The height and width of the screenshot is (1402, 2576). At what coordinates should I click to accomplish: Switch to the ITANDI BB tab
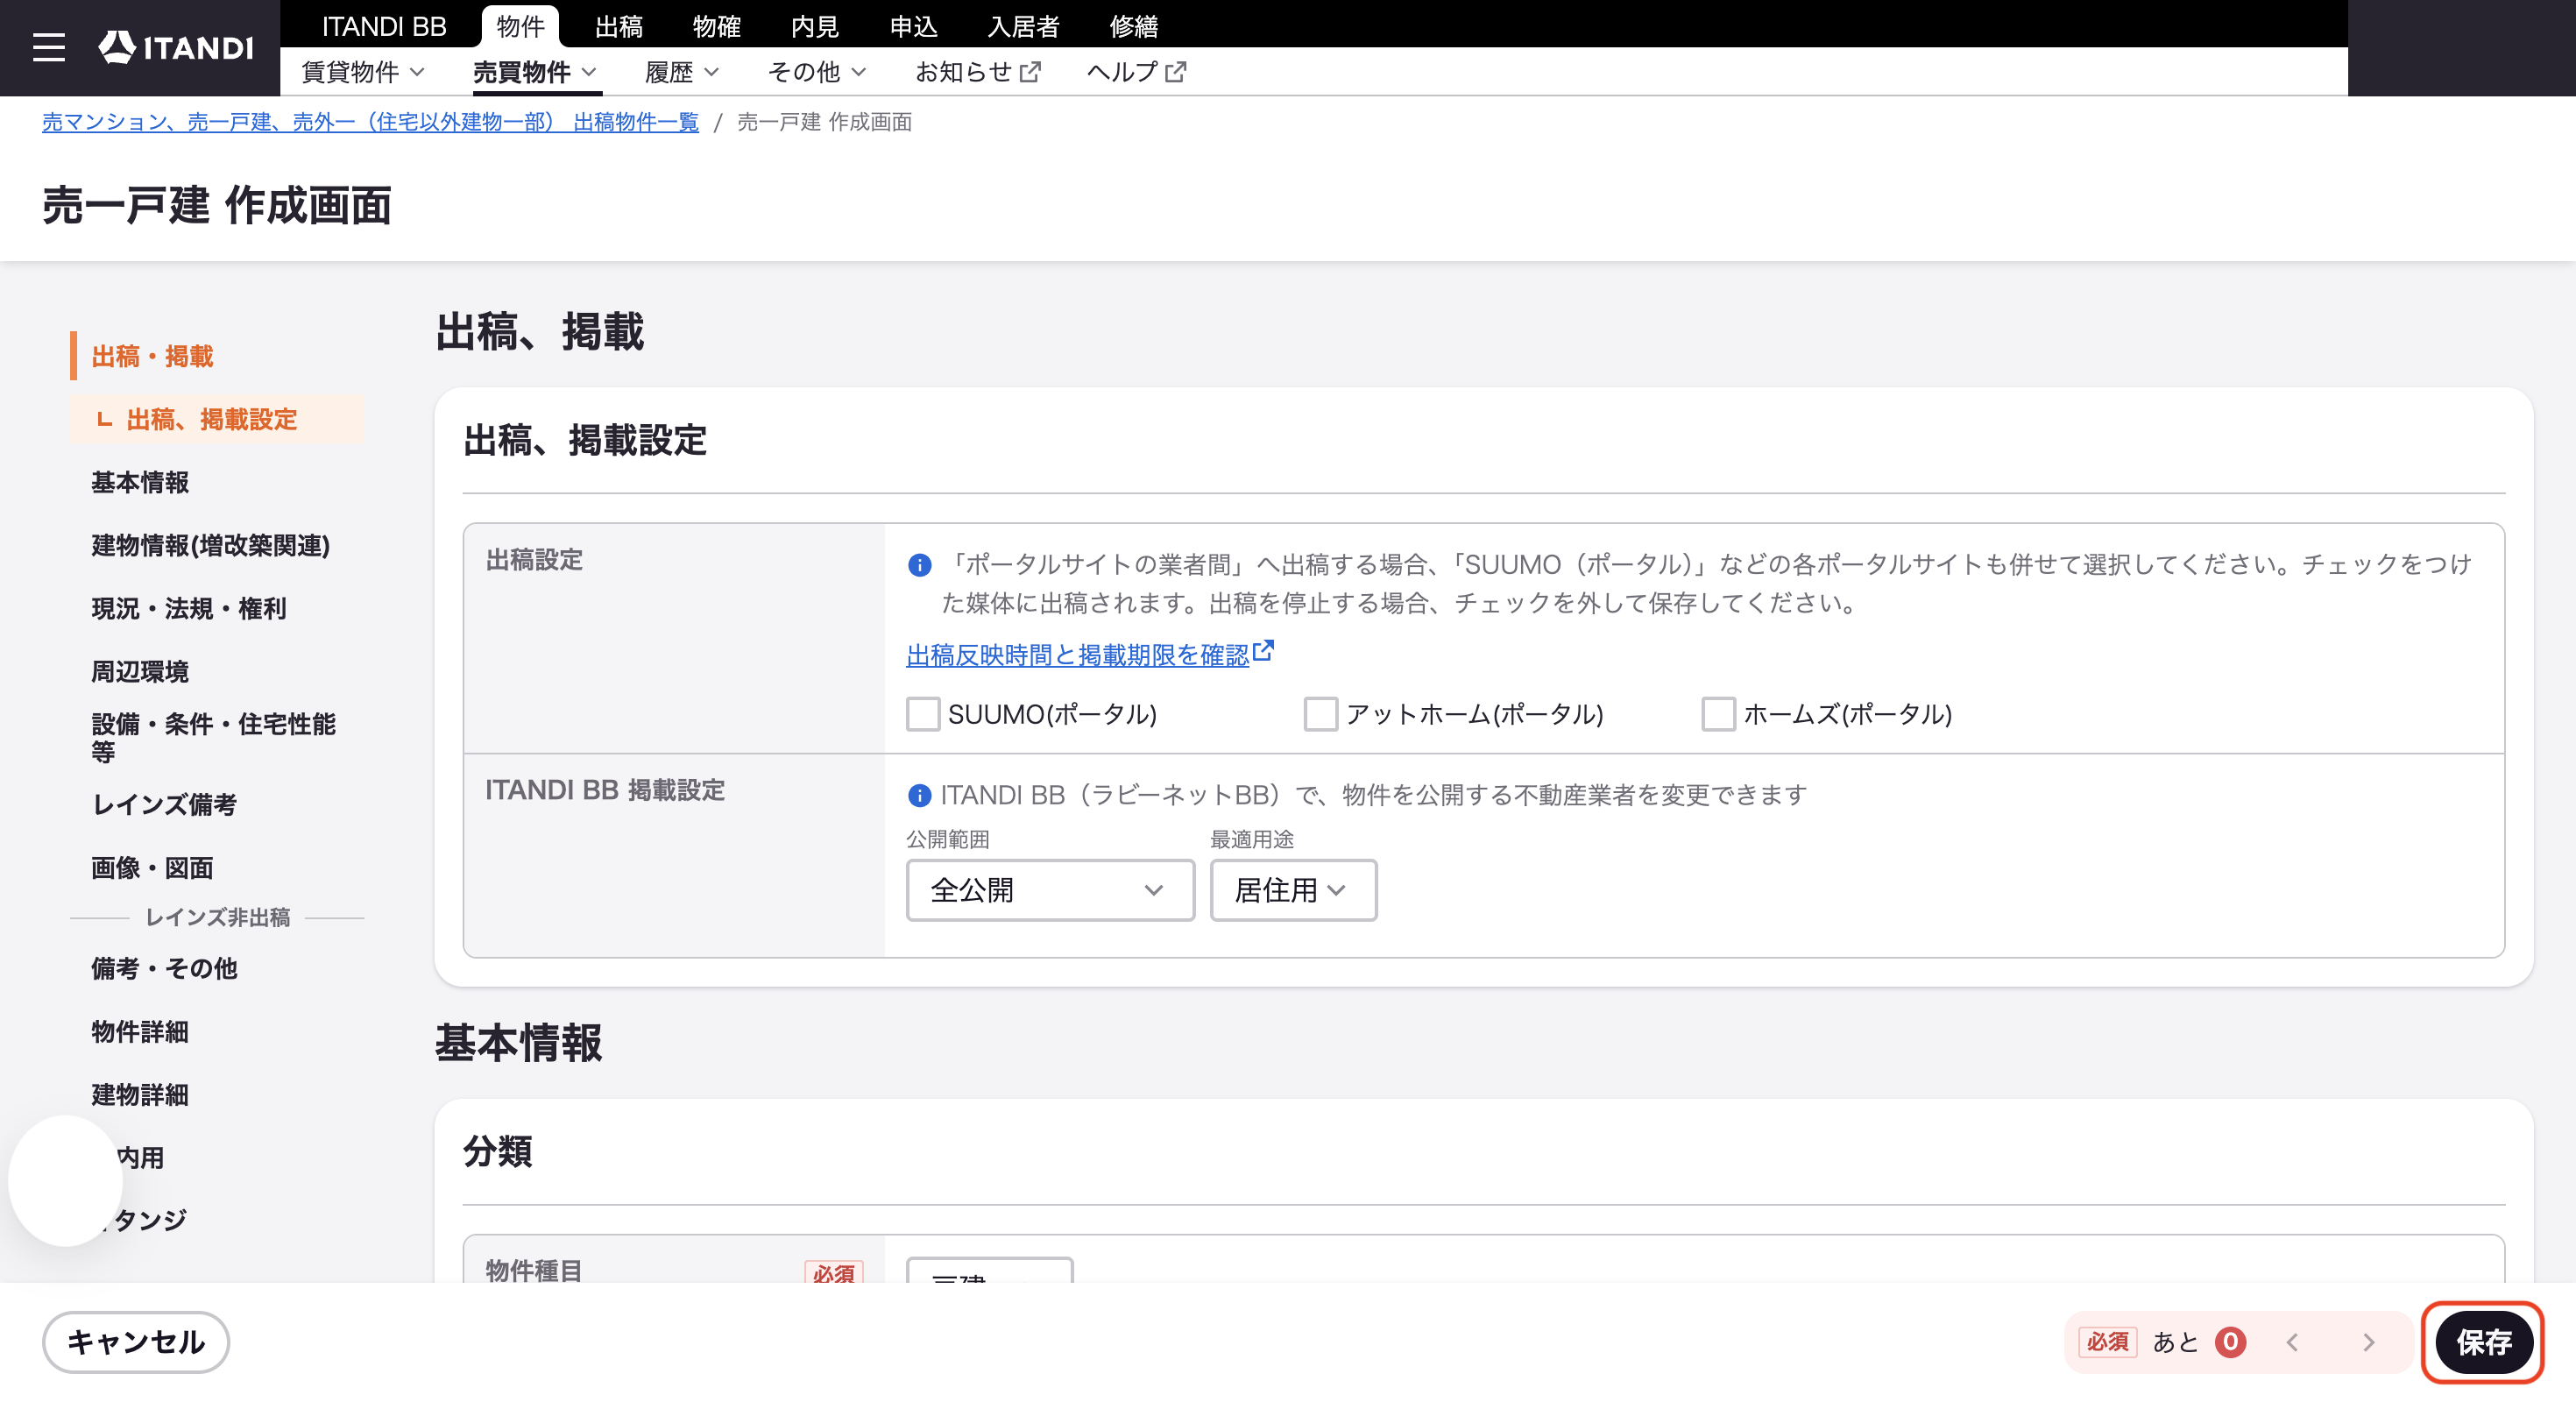point(383,26)
